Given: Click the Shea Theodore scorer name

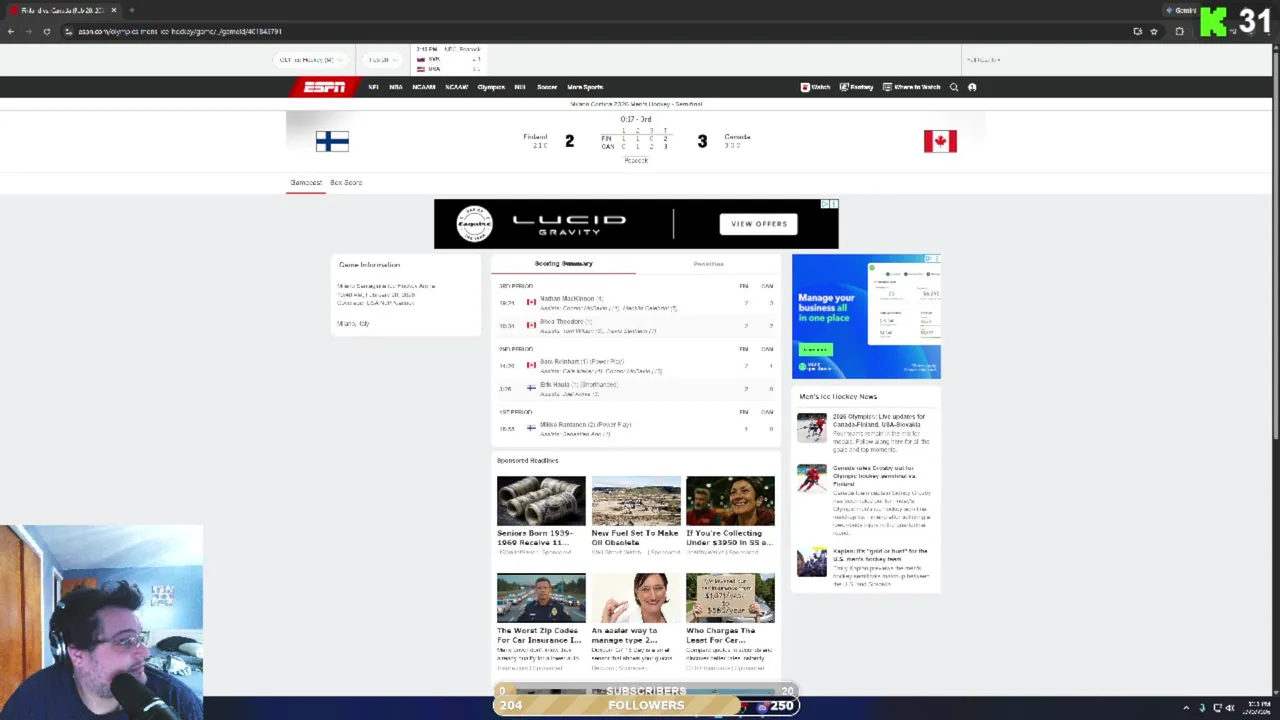Looking at the screenshot, I should [x=561, y=321].
